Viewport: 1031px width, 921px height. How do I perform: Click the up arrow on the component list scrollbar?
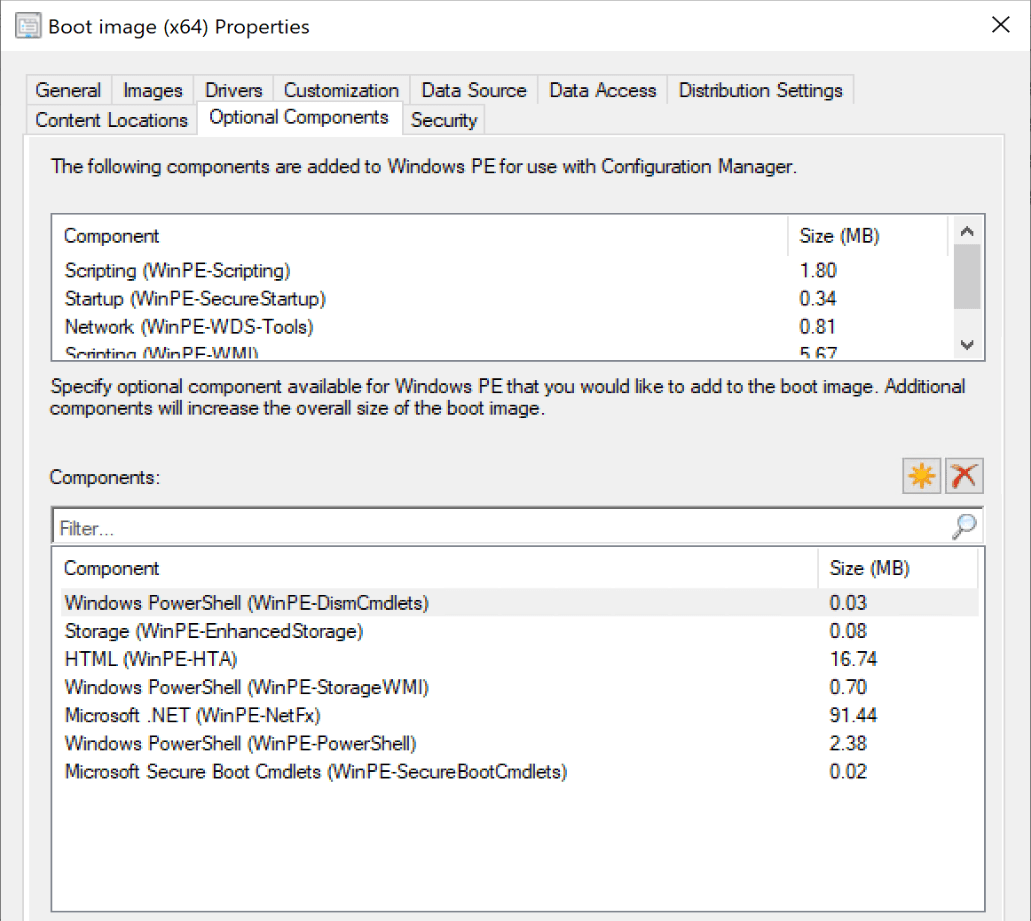click(x=966, y=231)
